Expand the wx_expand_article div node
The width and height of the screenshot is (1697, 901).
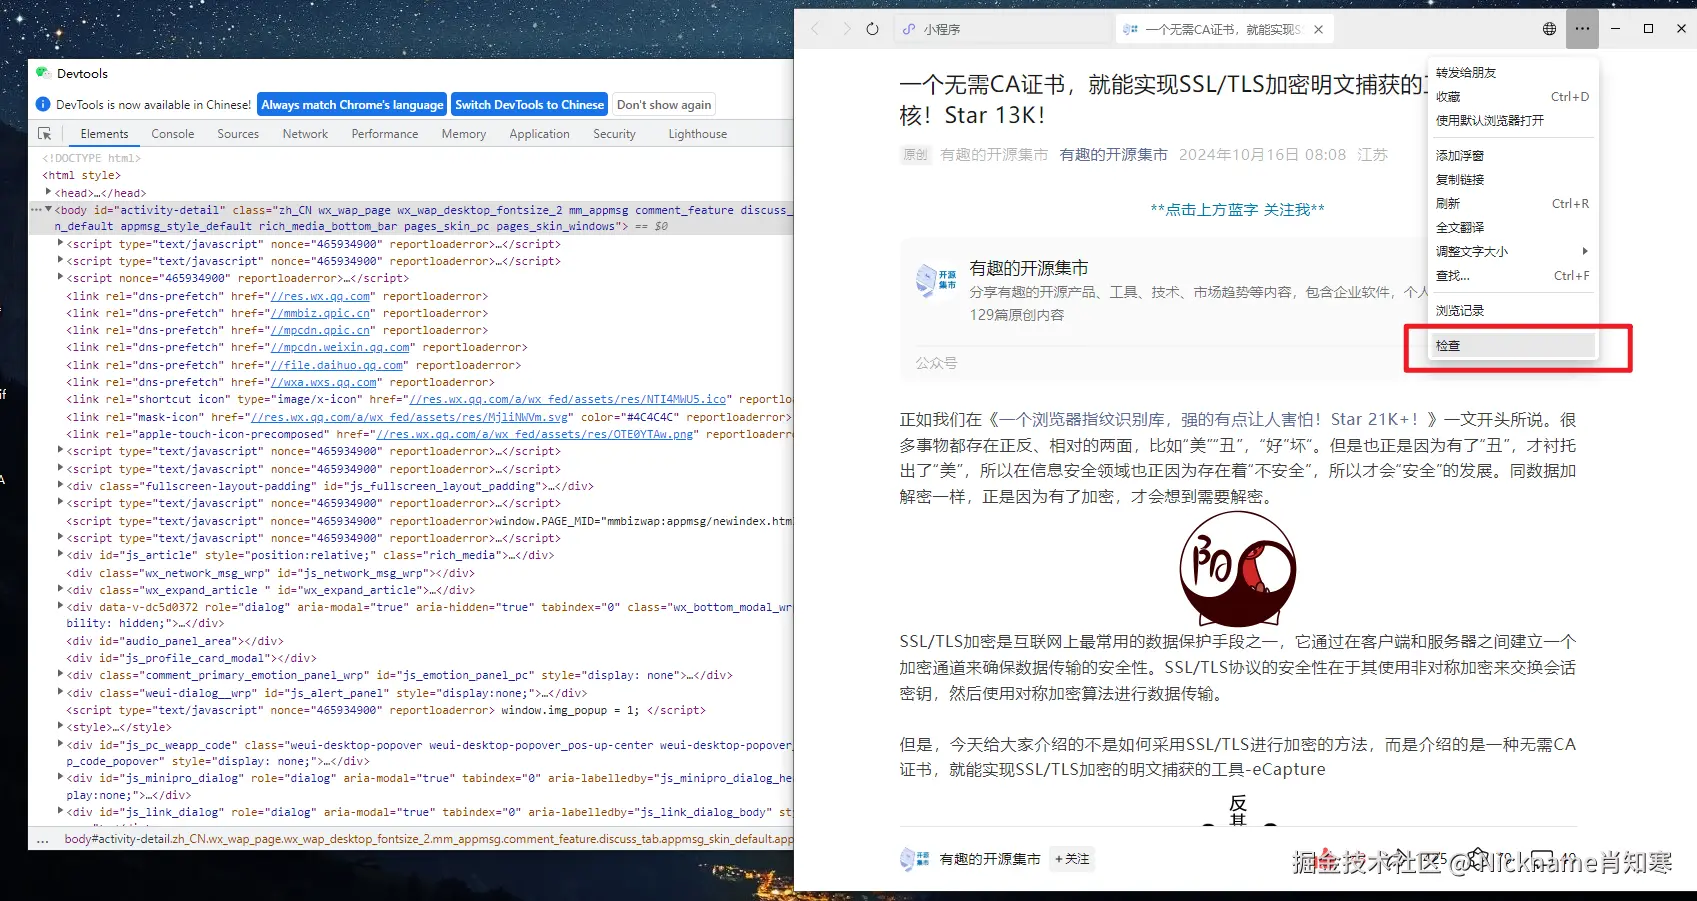click(x=61, y=590)
